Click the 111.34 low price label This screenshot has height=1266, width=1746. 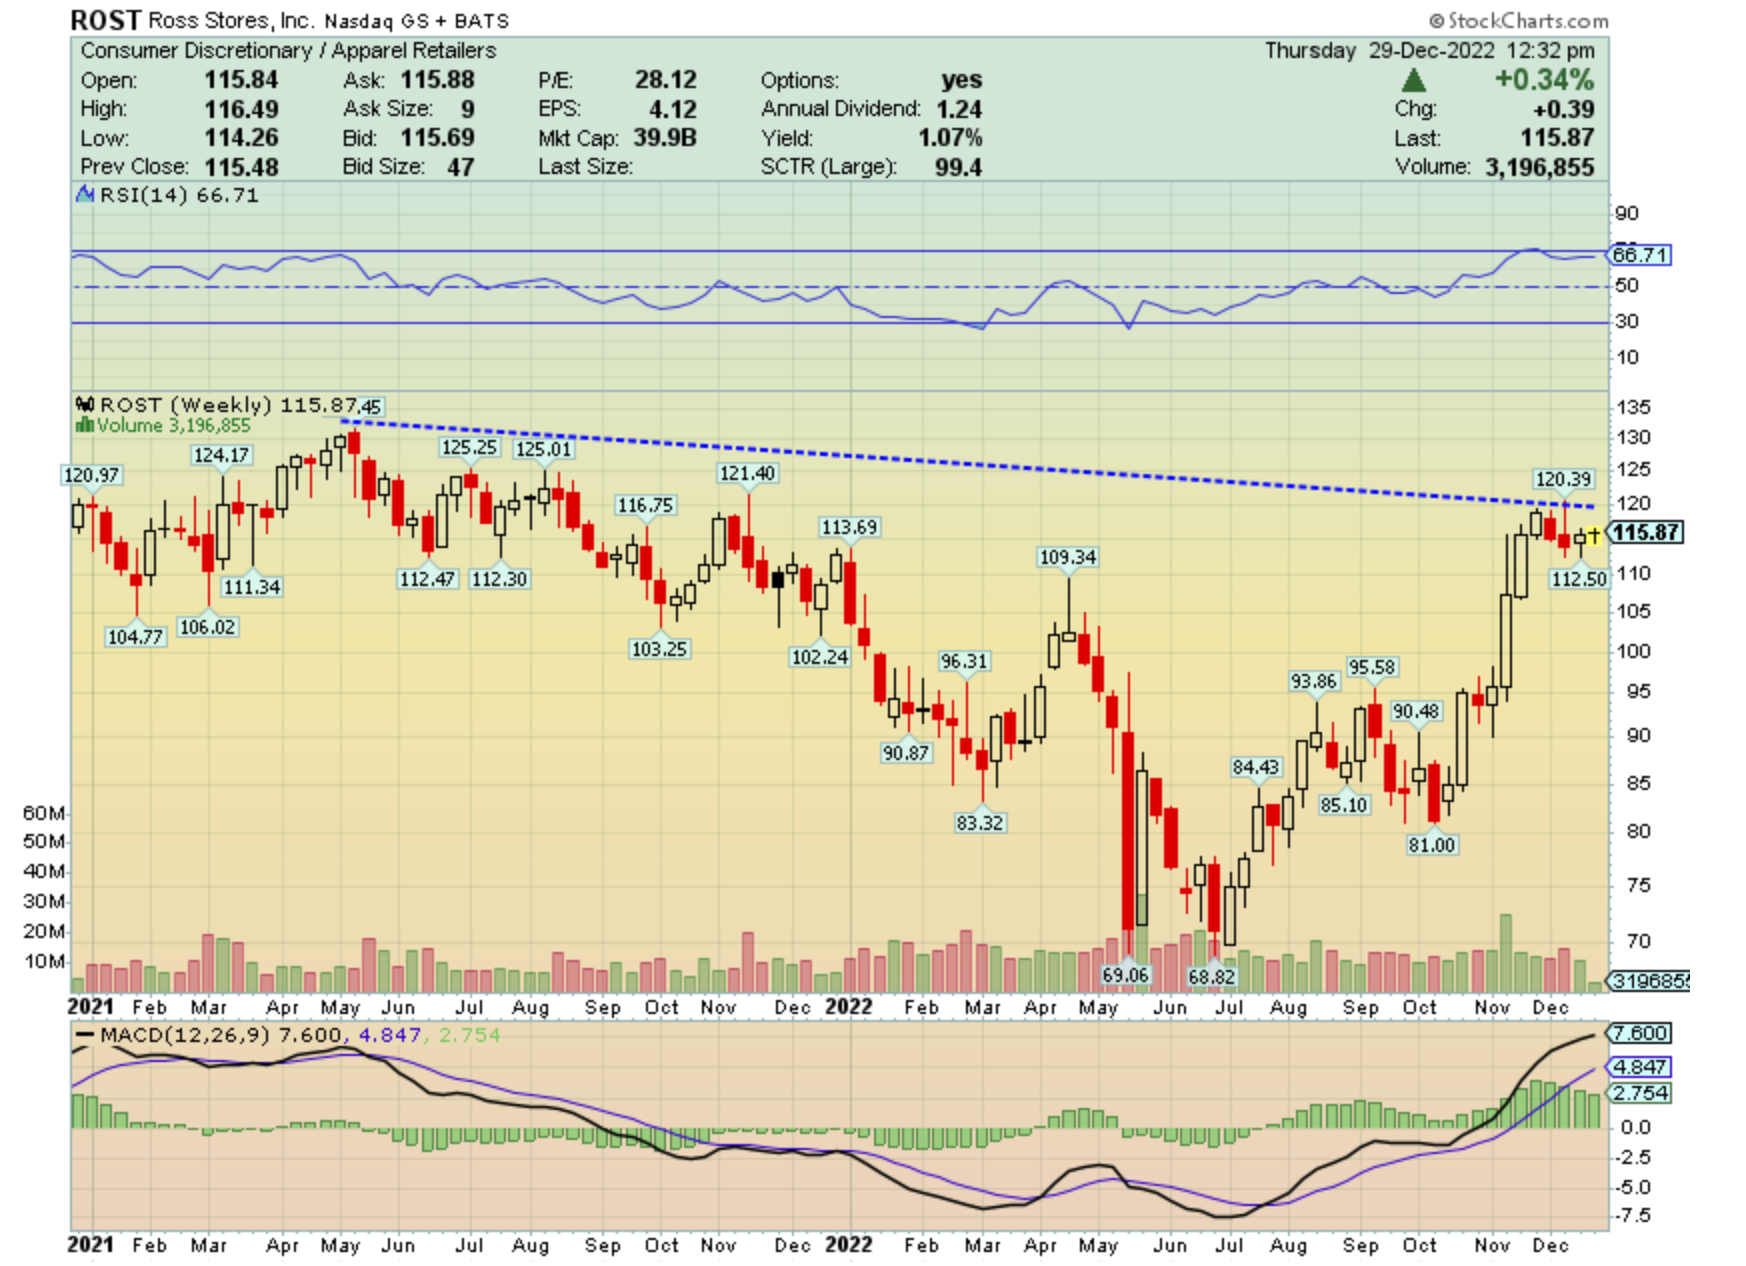pos(251,587)
